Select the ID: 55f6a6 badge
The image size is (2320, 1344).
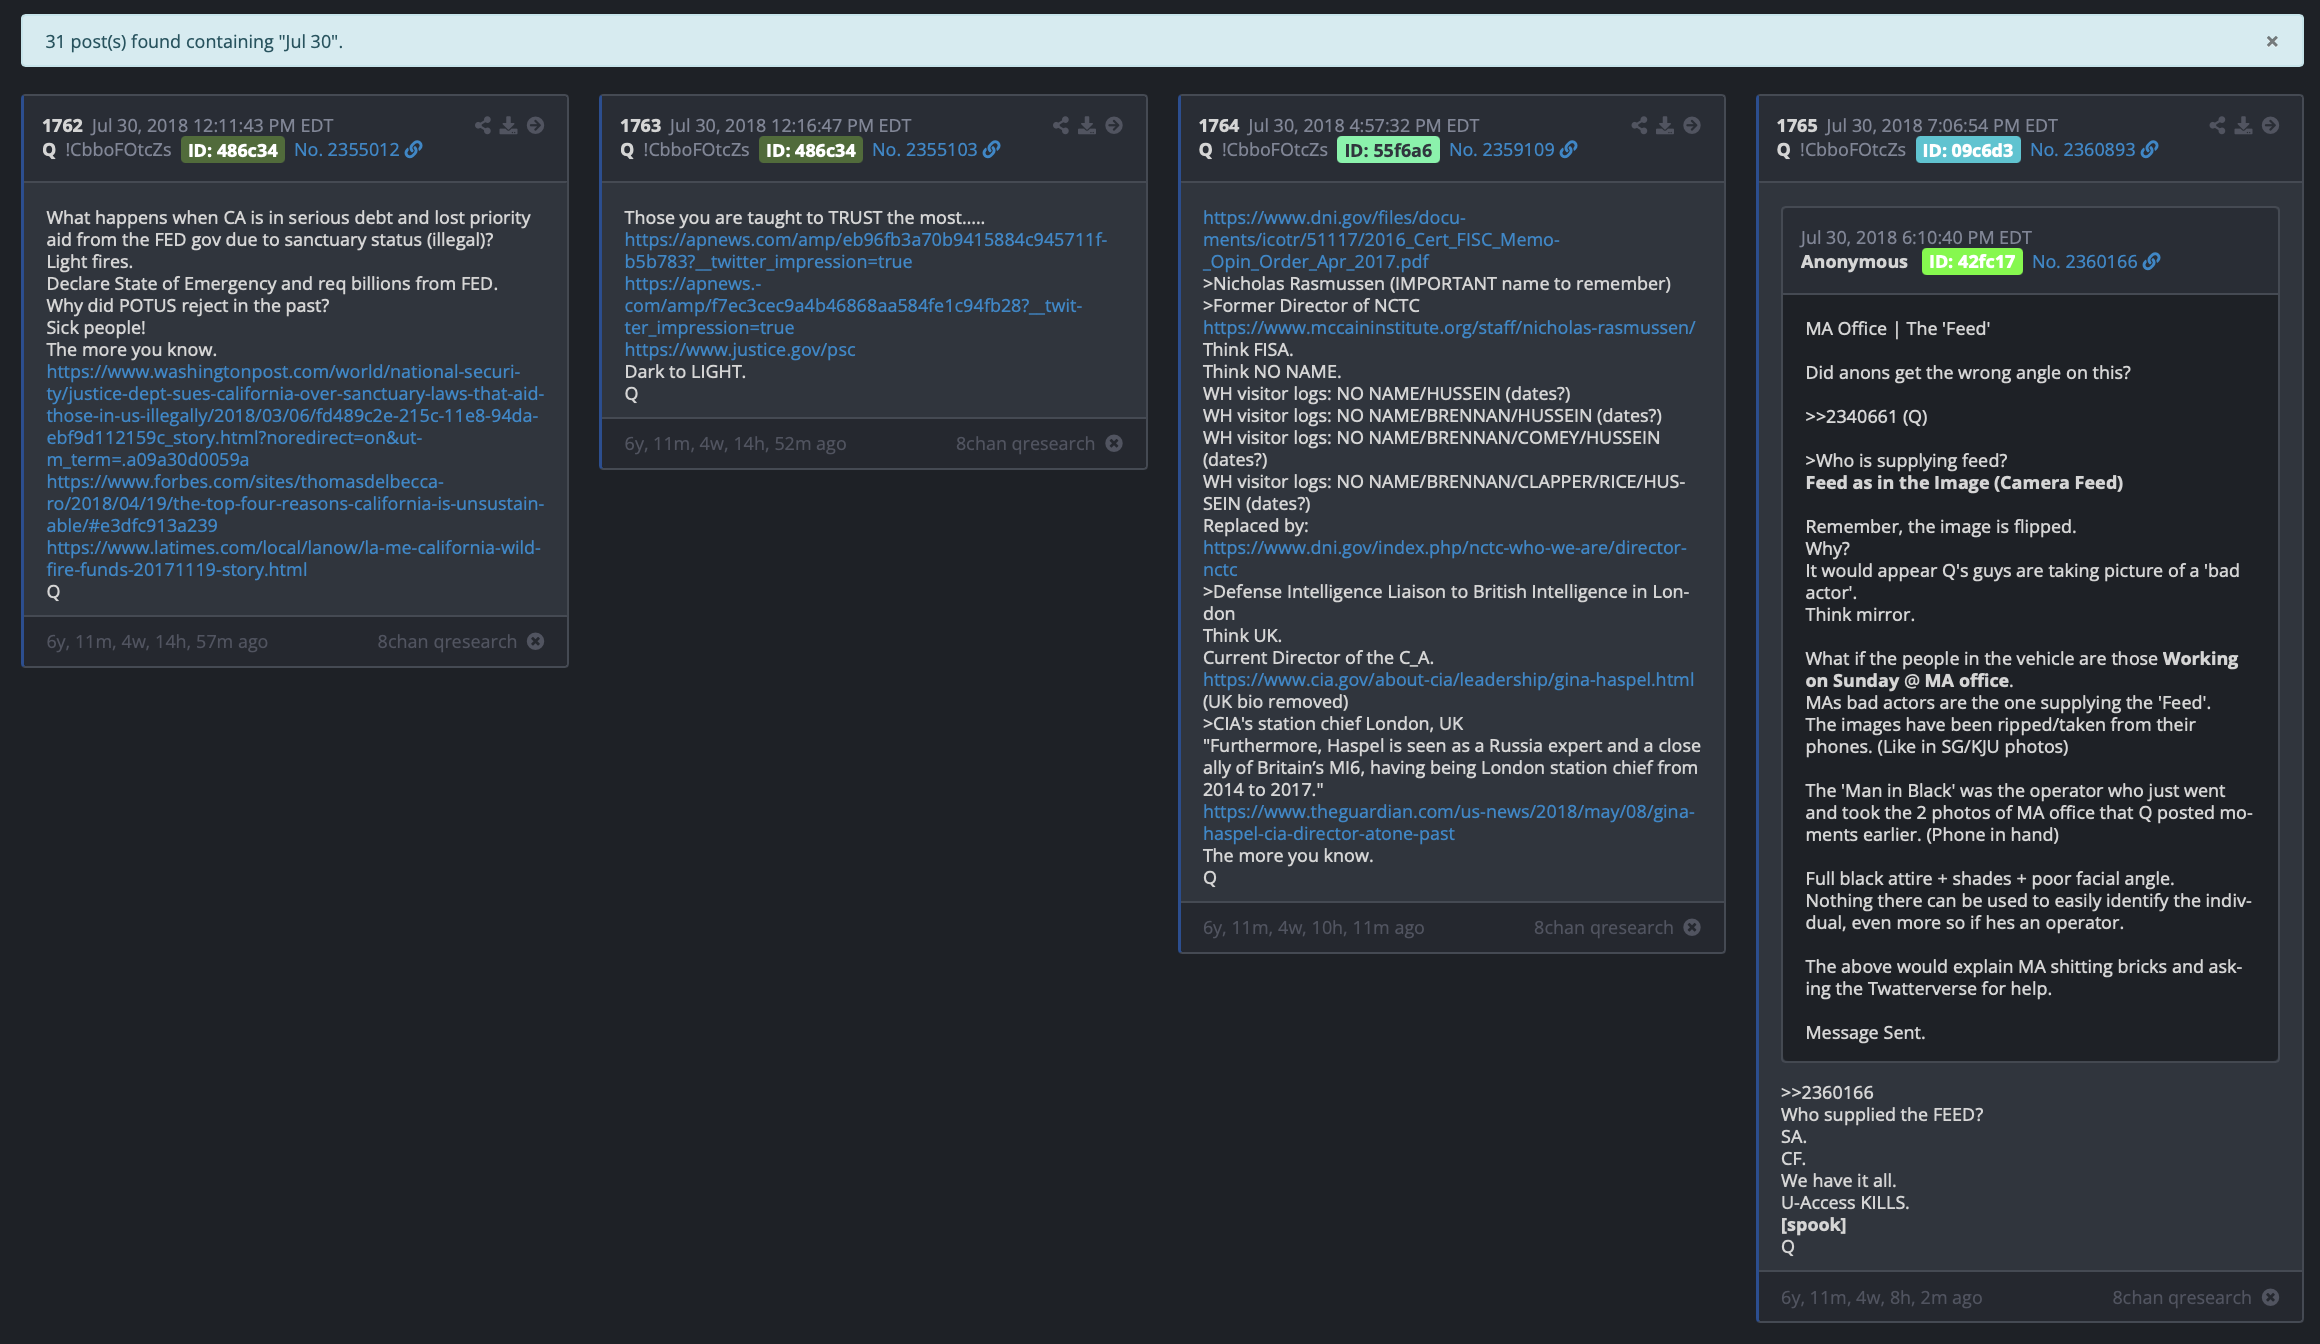click(1388, 150)
